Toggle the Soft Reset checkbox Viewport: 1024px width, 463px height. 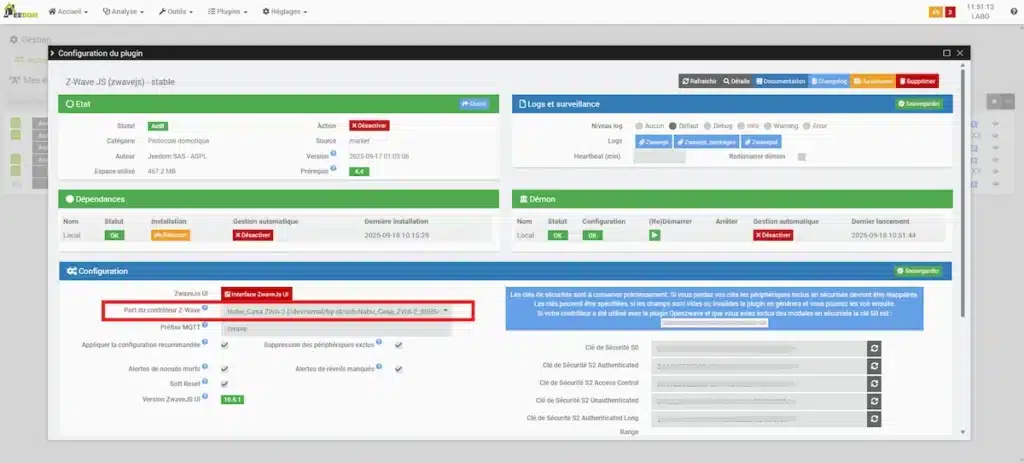coord(225,384)
